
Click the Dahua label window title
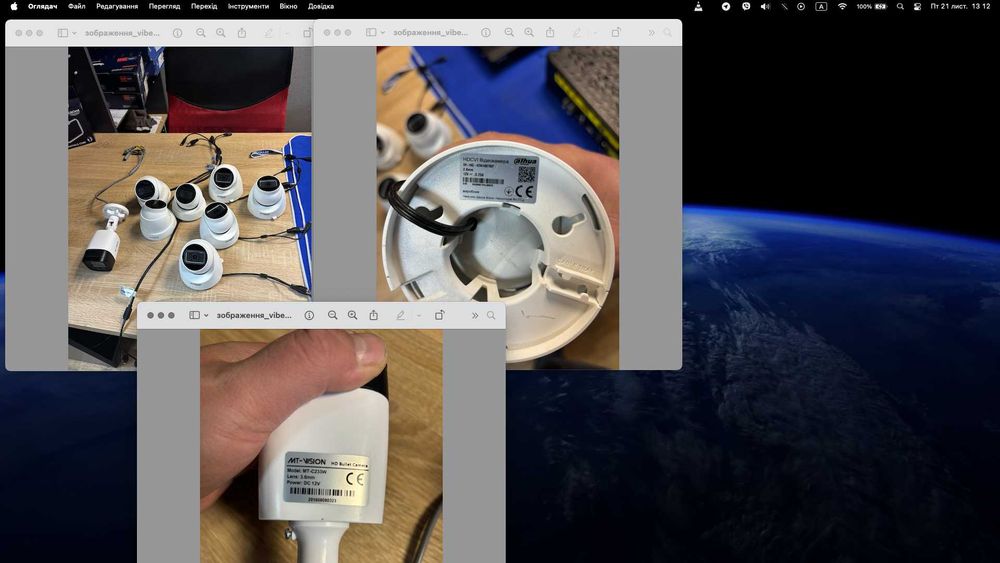pos(430,32)
